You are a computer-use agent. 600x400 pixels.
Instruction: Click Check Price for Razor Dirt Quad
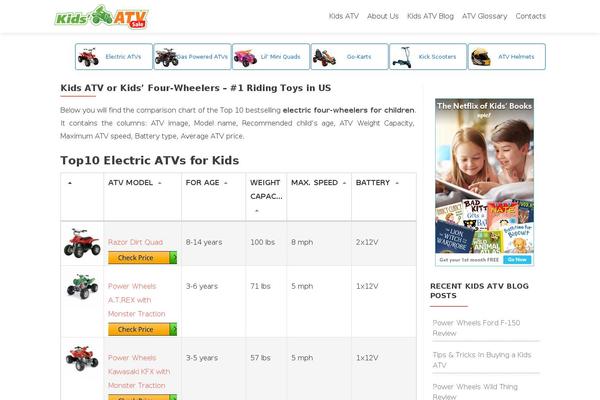[142, 258]
